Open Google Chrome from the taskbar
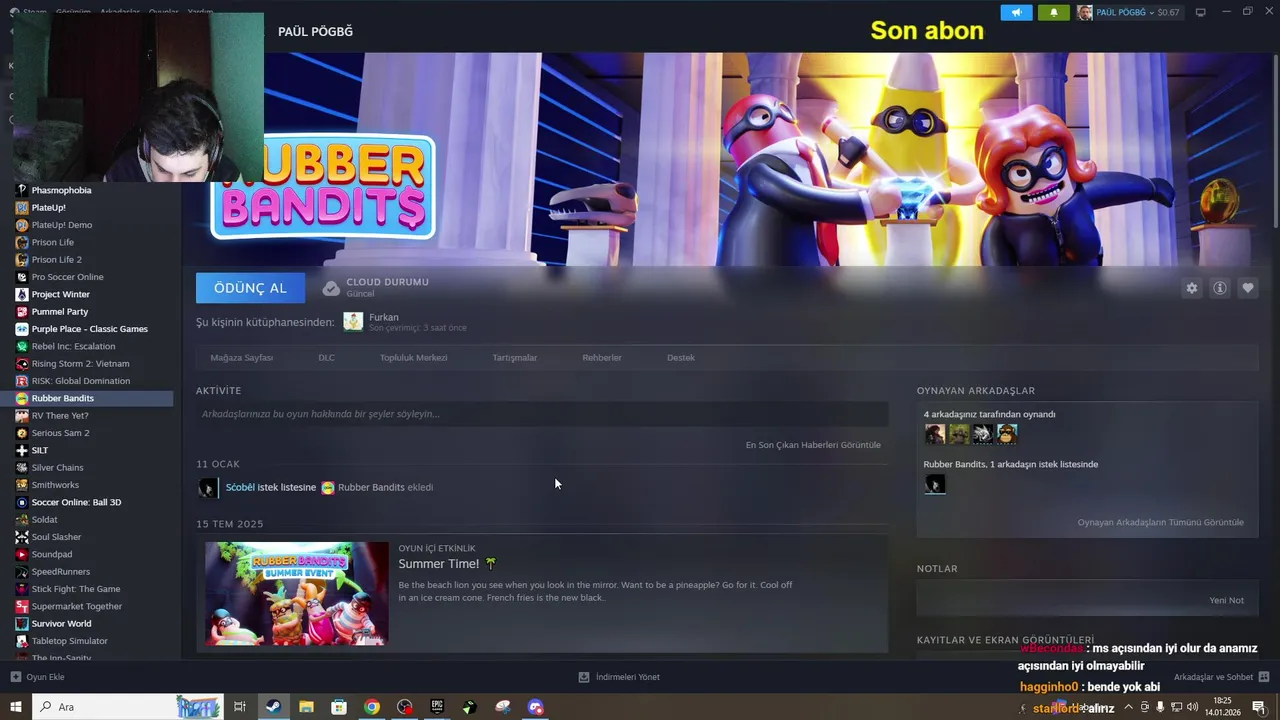This screenshot has height=720, width=1280. pos(372,707)
